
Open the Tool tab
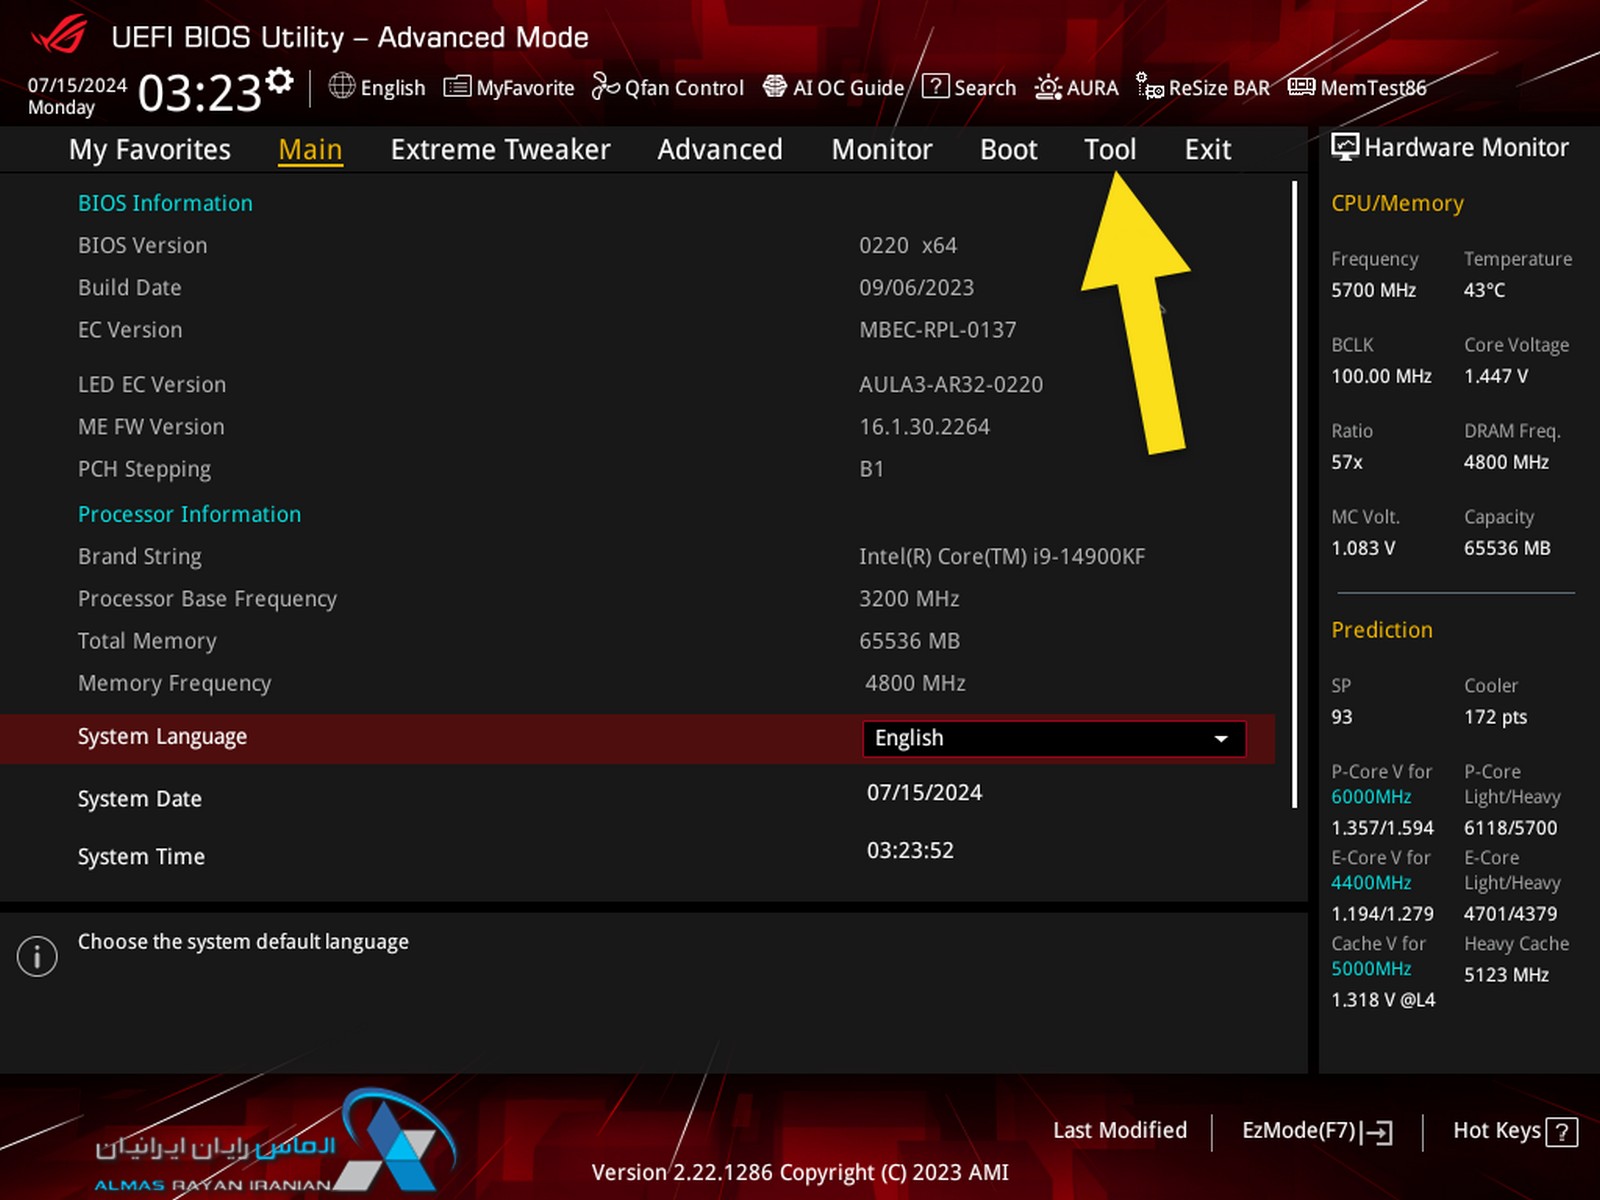[x=1110, y=150]
